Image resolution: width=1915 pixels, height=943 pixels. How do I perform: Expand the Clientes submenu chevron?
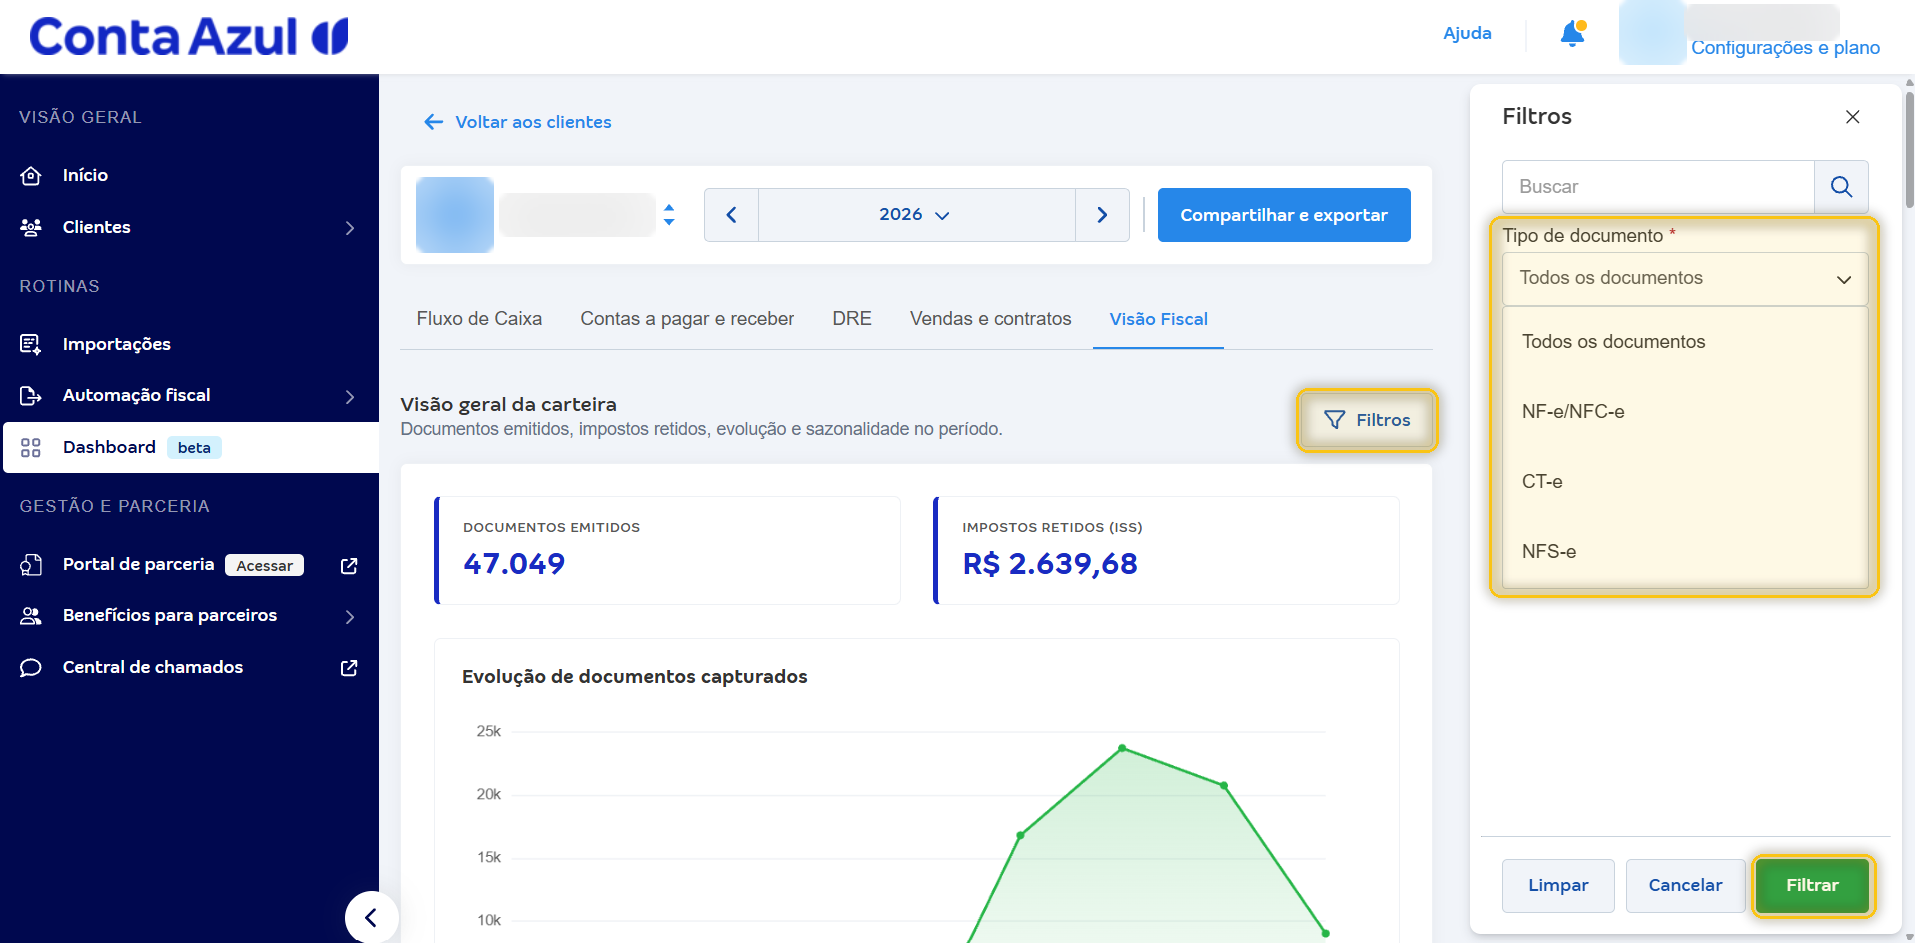tap(349, 228)
